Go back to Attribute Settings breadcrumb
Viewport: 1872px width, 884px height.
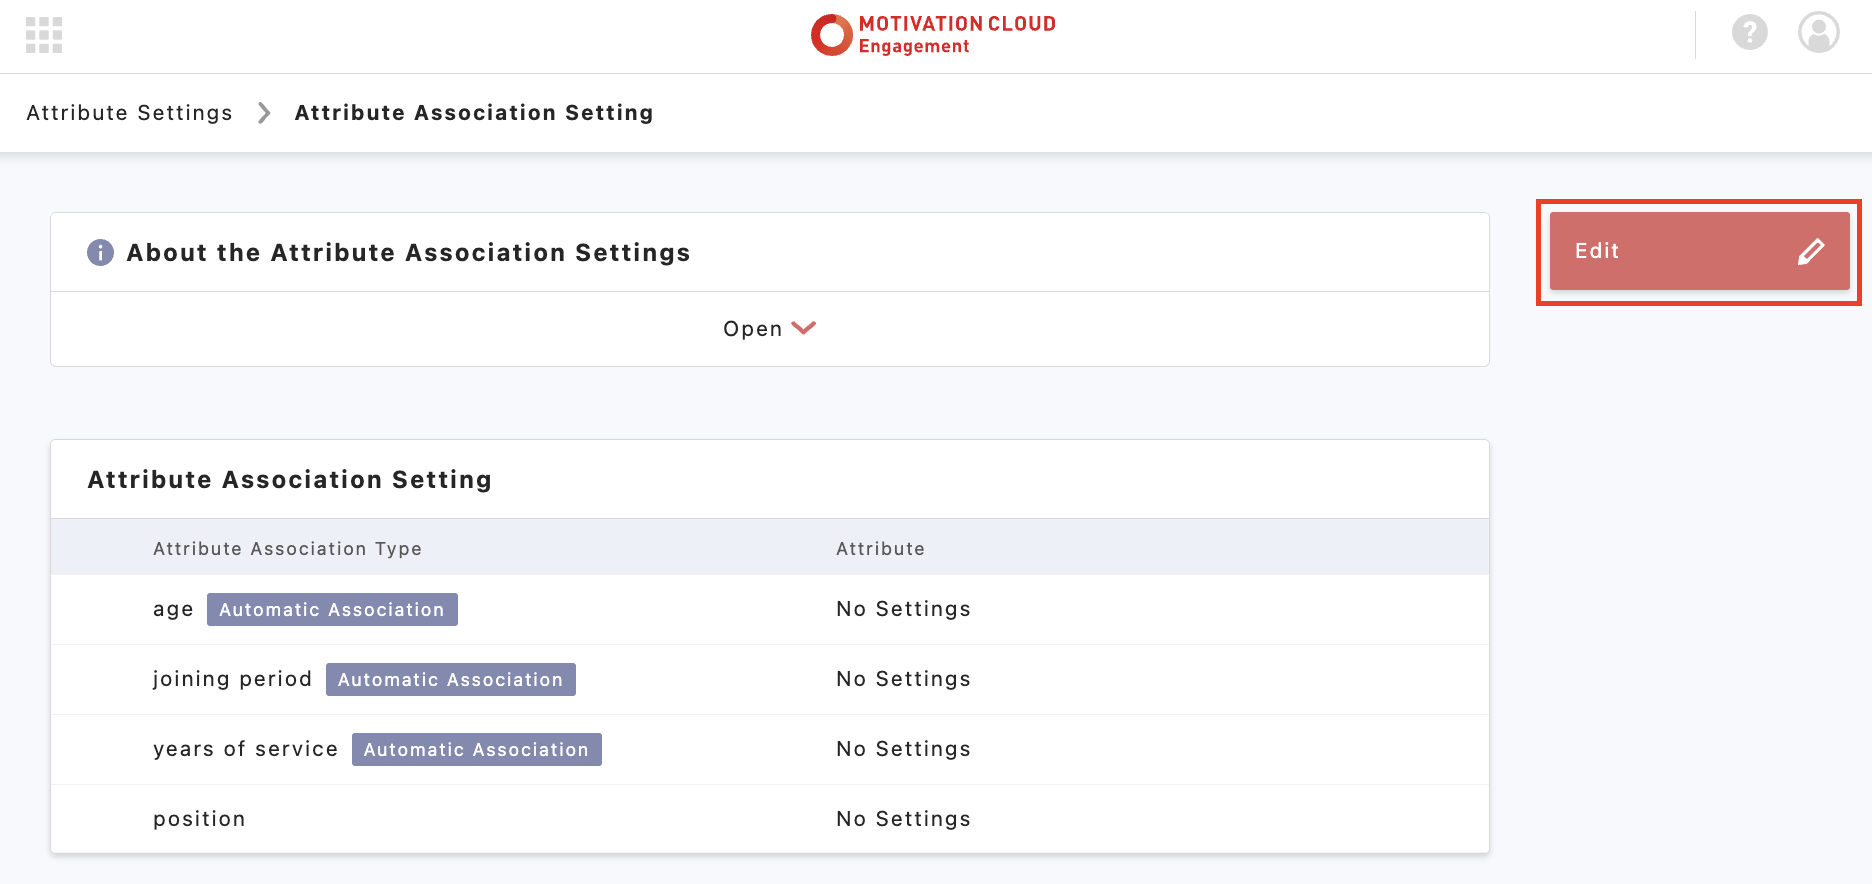129,113
